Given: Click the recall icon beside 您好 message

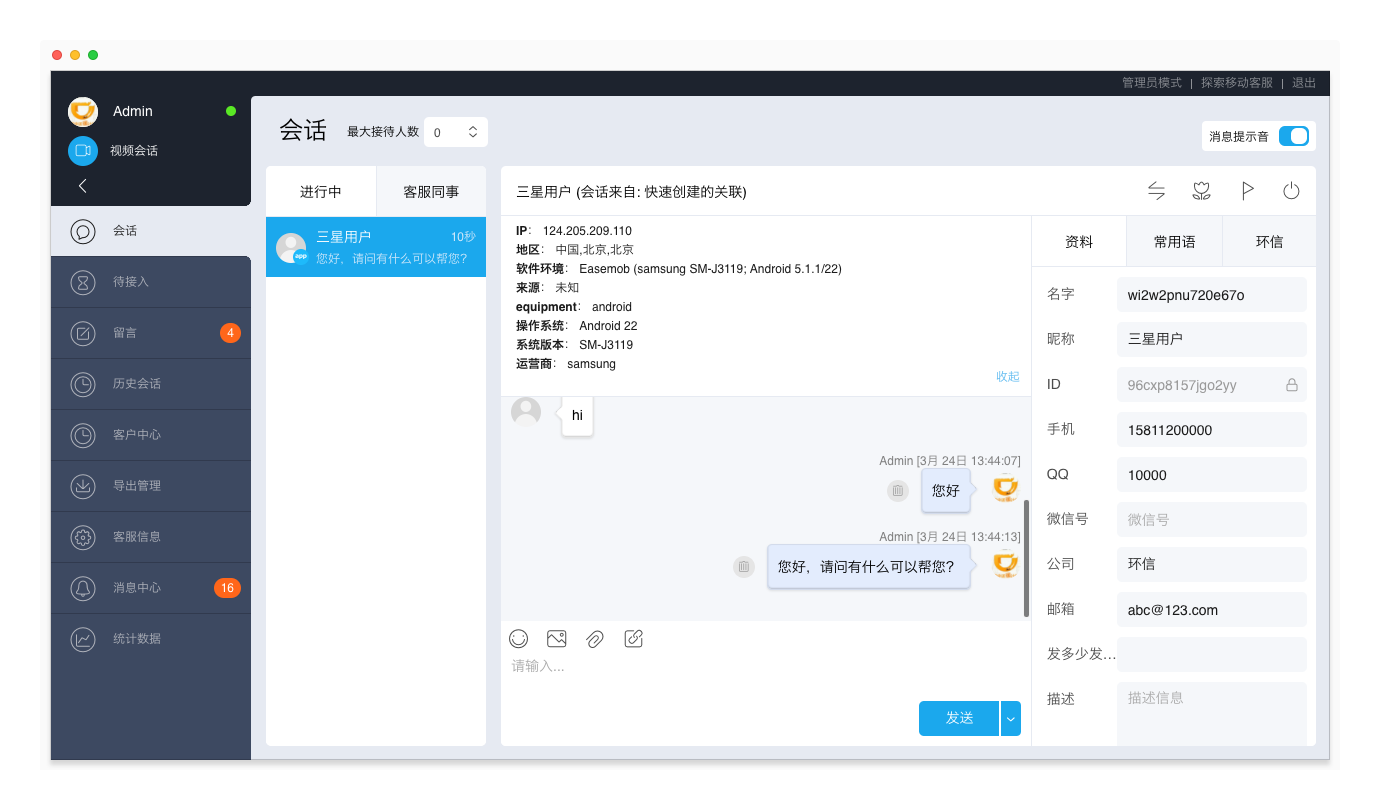Looking at the screenshot, I should click(898, 490).
